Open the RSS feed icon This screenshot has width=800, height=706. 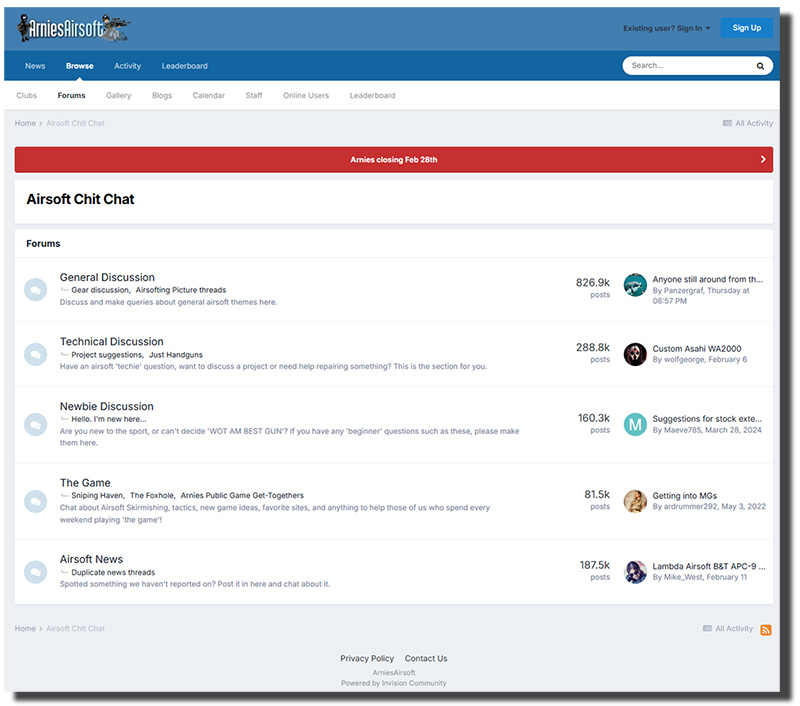(766, 629)
